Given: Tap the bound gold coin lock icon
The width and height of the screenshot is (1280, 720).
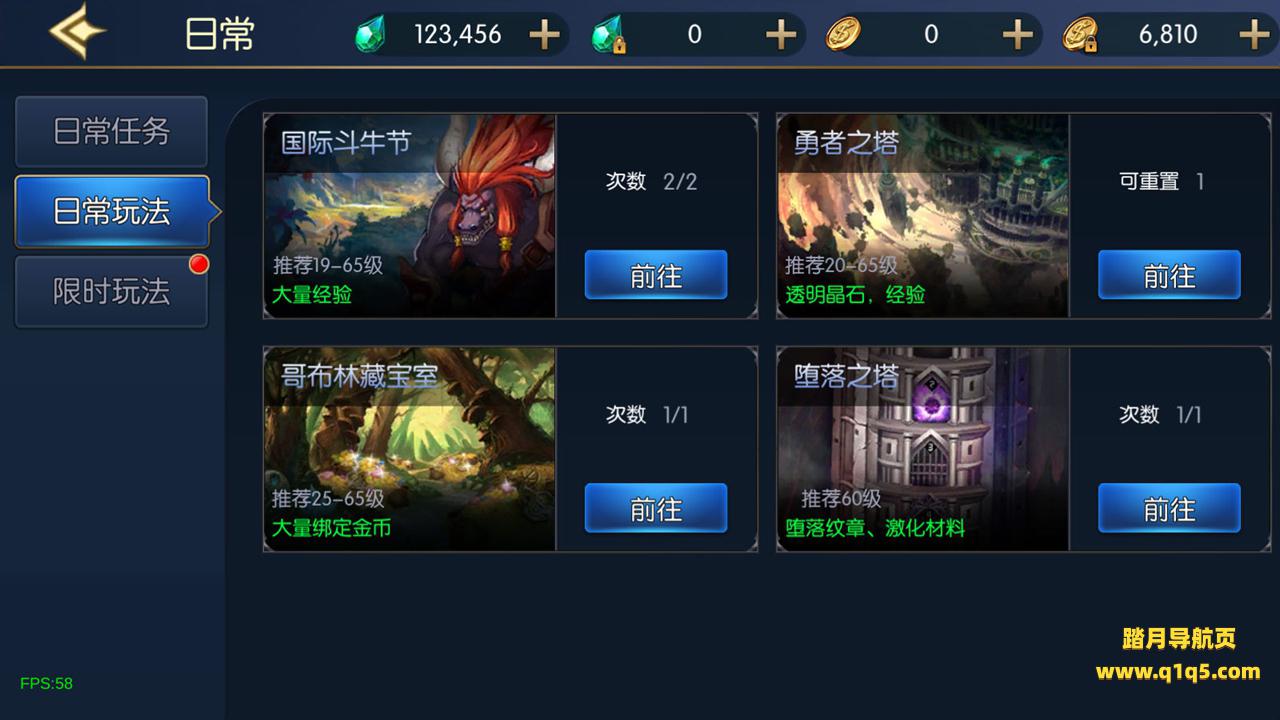Looking at the screenshot, I should [x=1081, y=36].
